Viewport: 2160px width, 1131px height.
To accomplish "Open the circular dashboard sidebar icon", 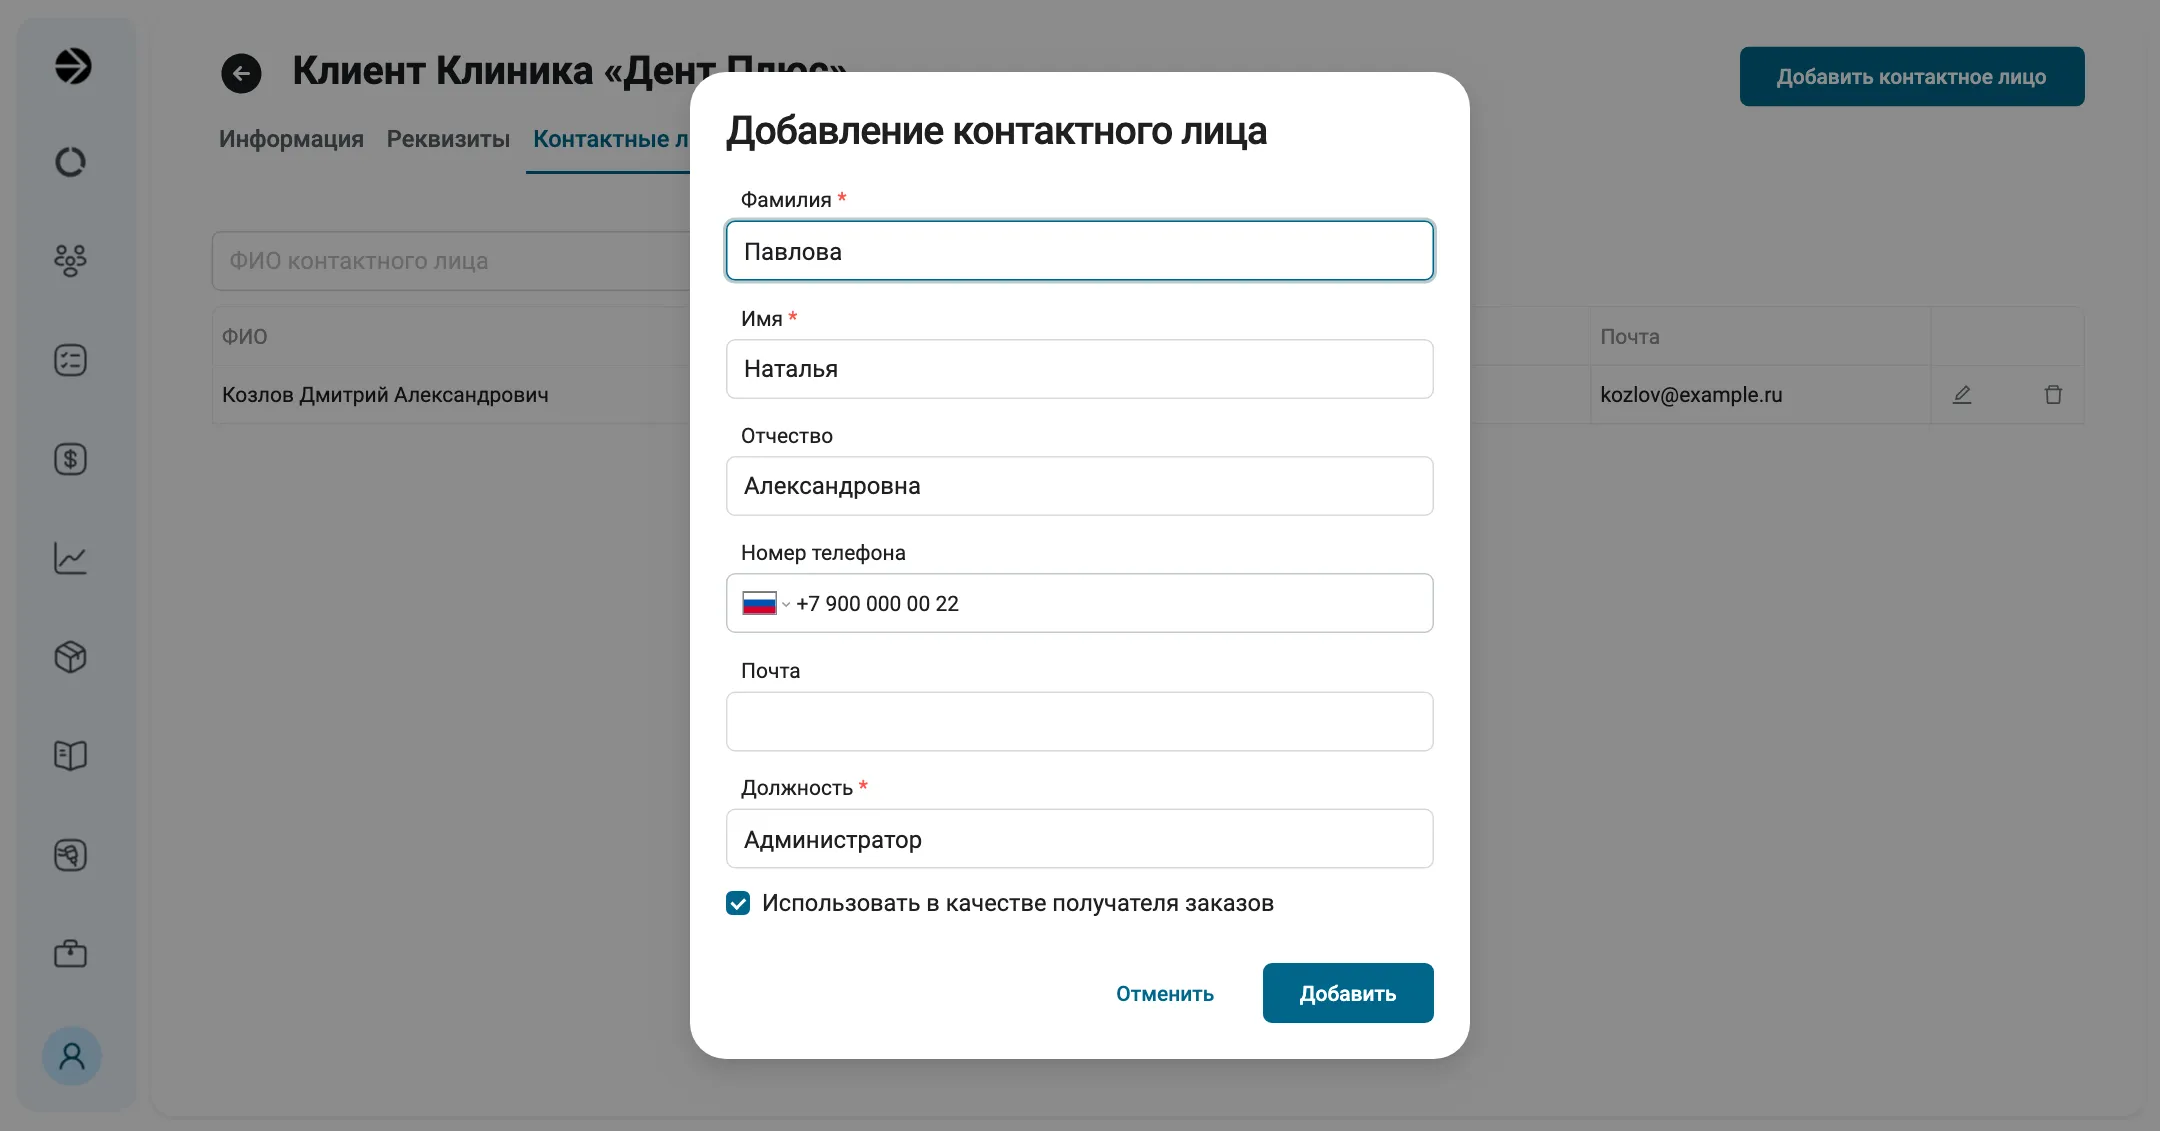I will [70, 162].
